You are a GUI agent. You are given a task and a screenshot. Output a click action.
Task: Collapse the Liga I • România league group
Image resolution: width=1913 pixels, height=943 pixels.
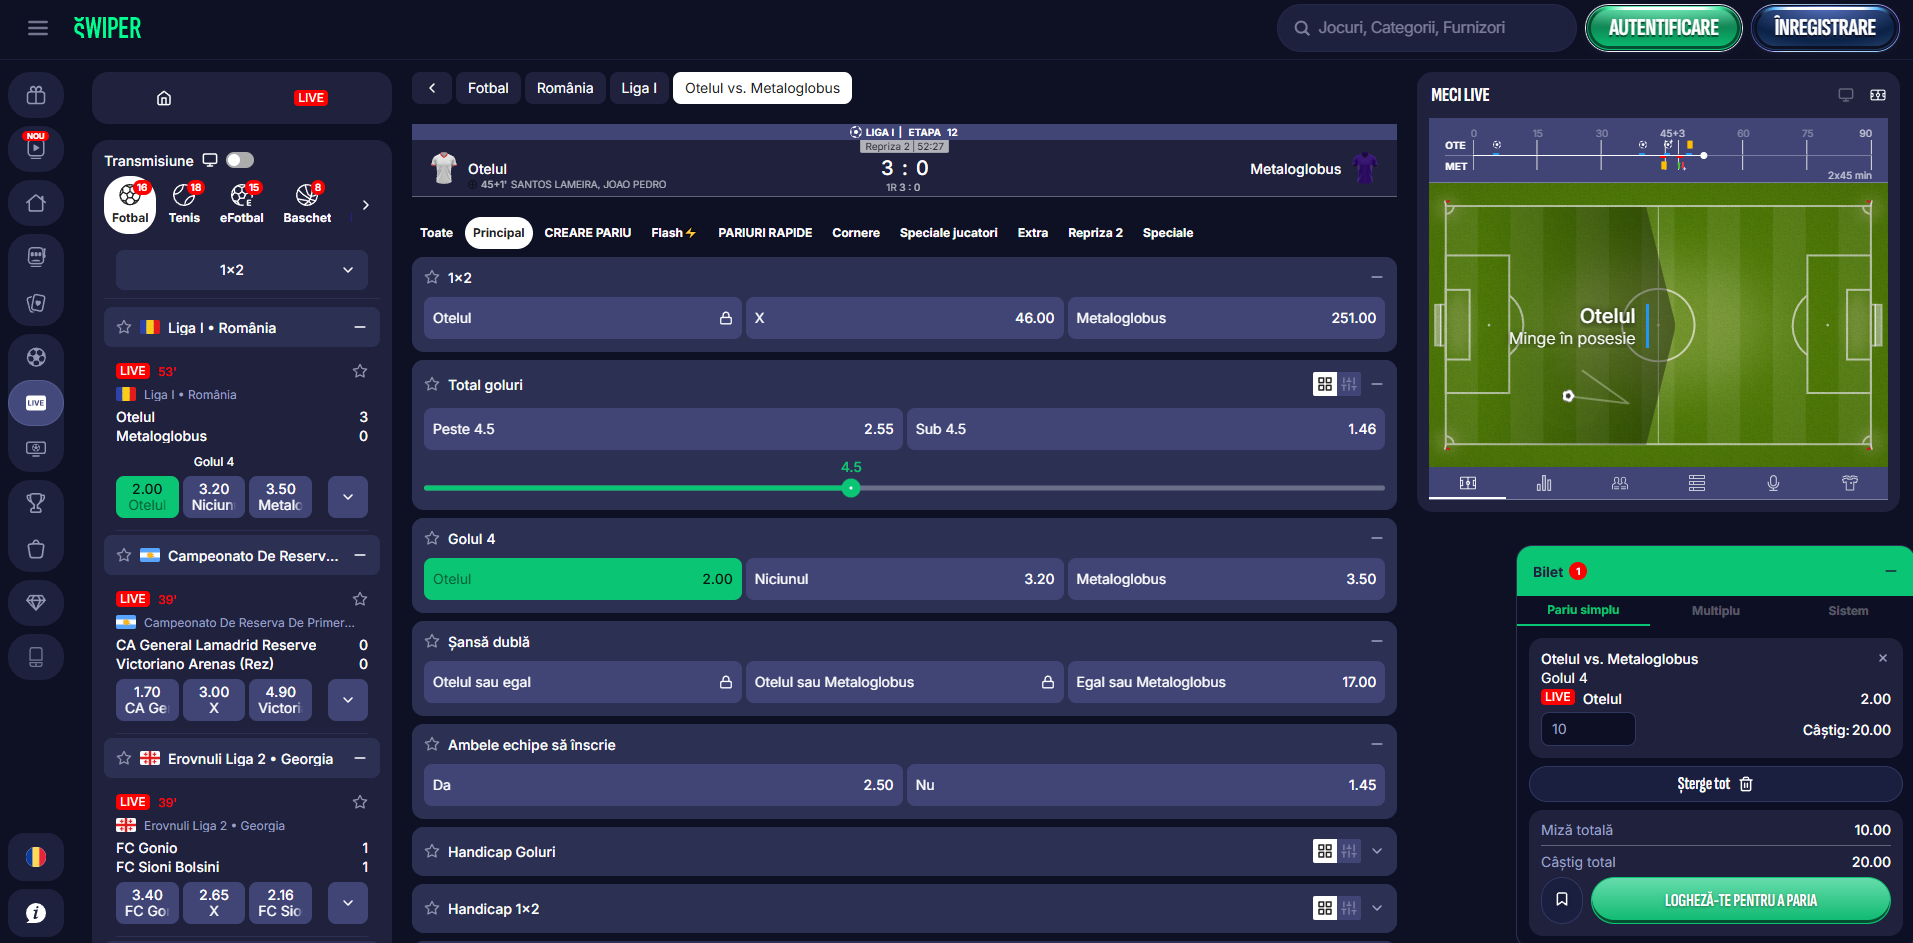(x=360, y=328)
